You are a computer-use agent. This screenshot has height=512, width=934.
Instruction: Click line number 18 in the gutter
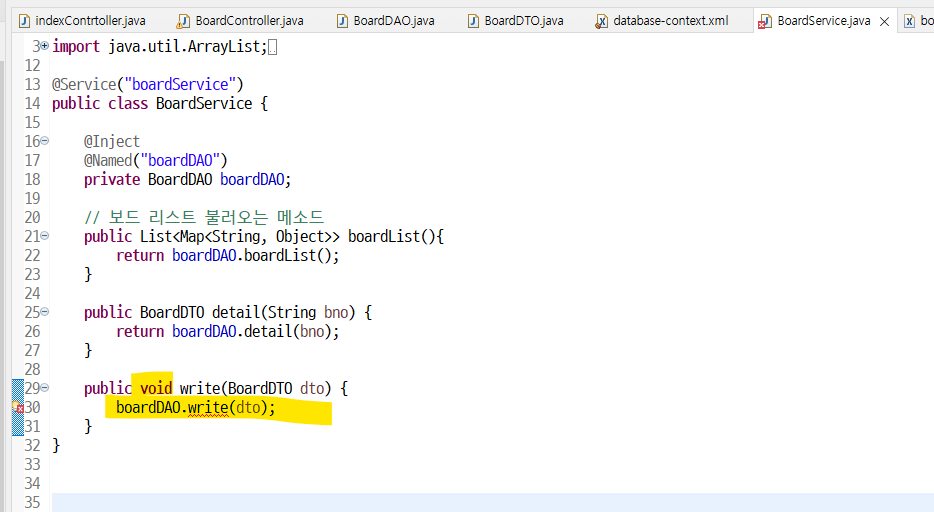click(x=32, y=180)
